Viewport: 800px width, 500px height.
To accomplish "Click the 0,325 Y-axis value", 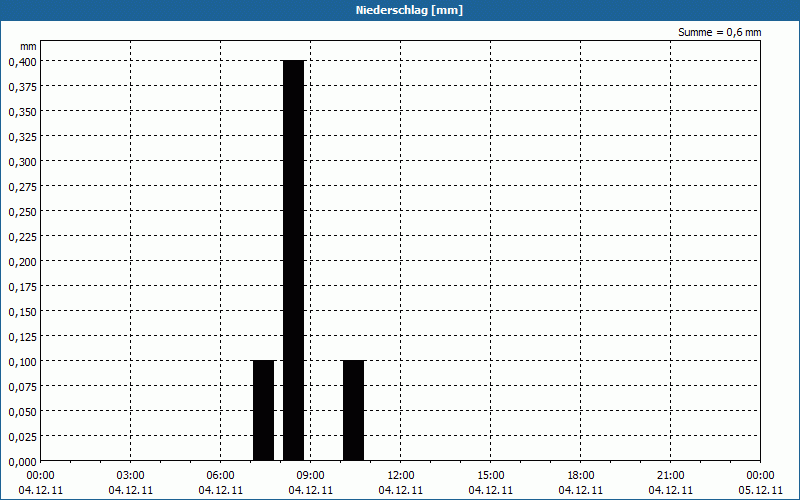I will [x=22, y=137].
